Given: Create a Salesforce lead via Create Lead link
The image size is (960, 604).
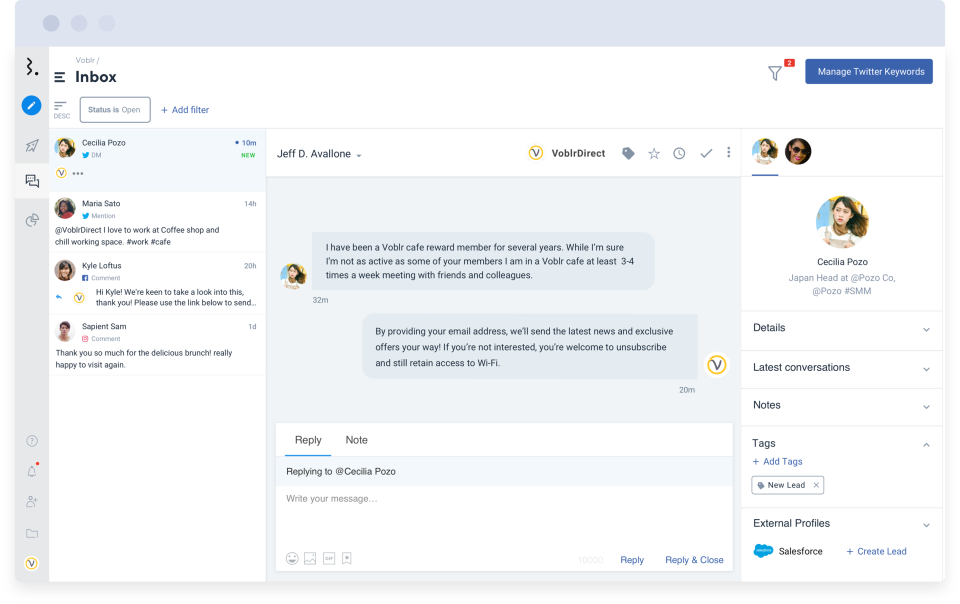Looking at the screenshot, I should pos(876,551).
